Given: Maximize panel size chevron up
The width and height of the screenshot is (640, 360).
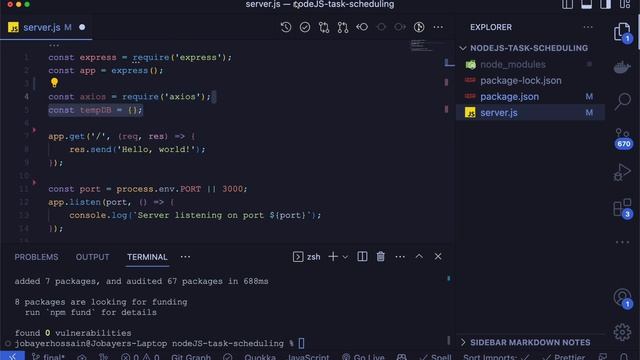Looking at the screenshot, I should click(x=419, y=256).
